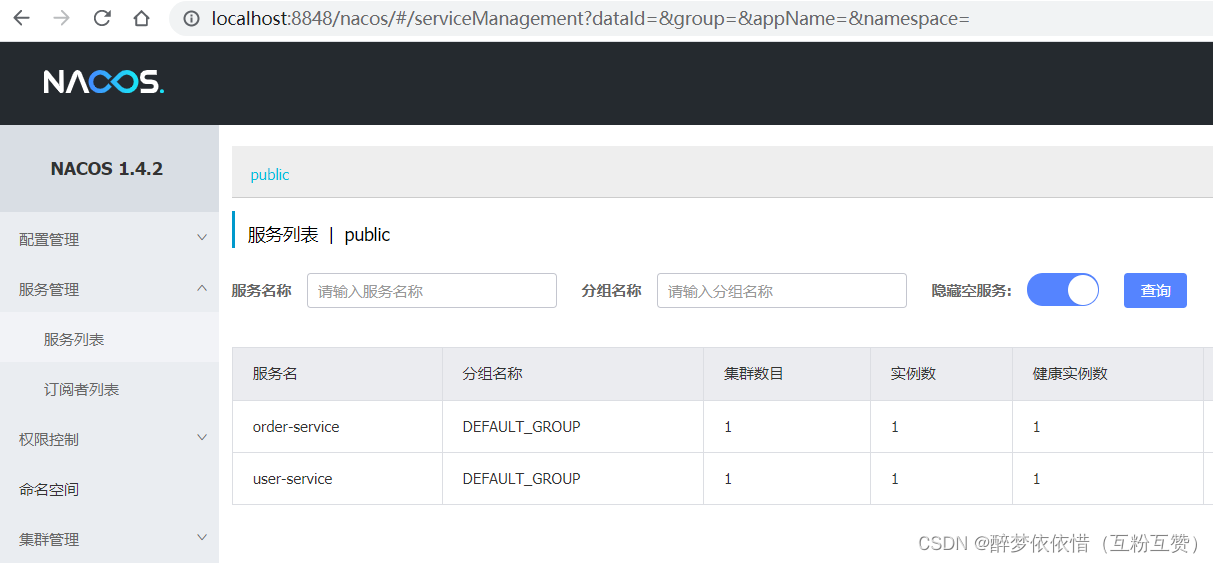
Task: Select the public namespace tab
Action: [x=270, y=174]
